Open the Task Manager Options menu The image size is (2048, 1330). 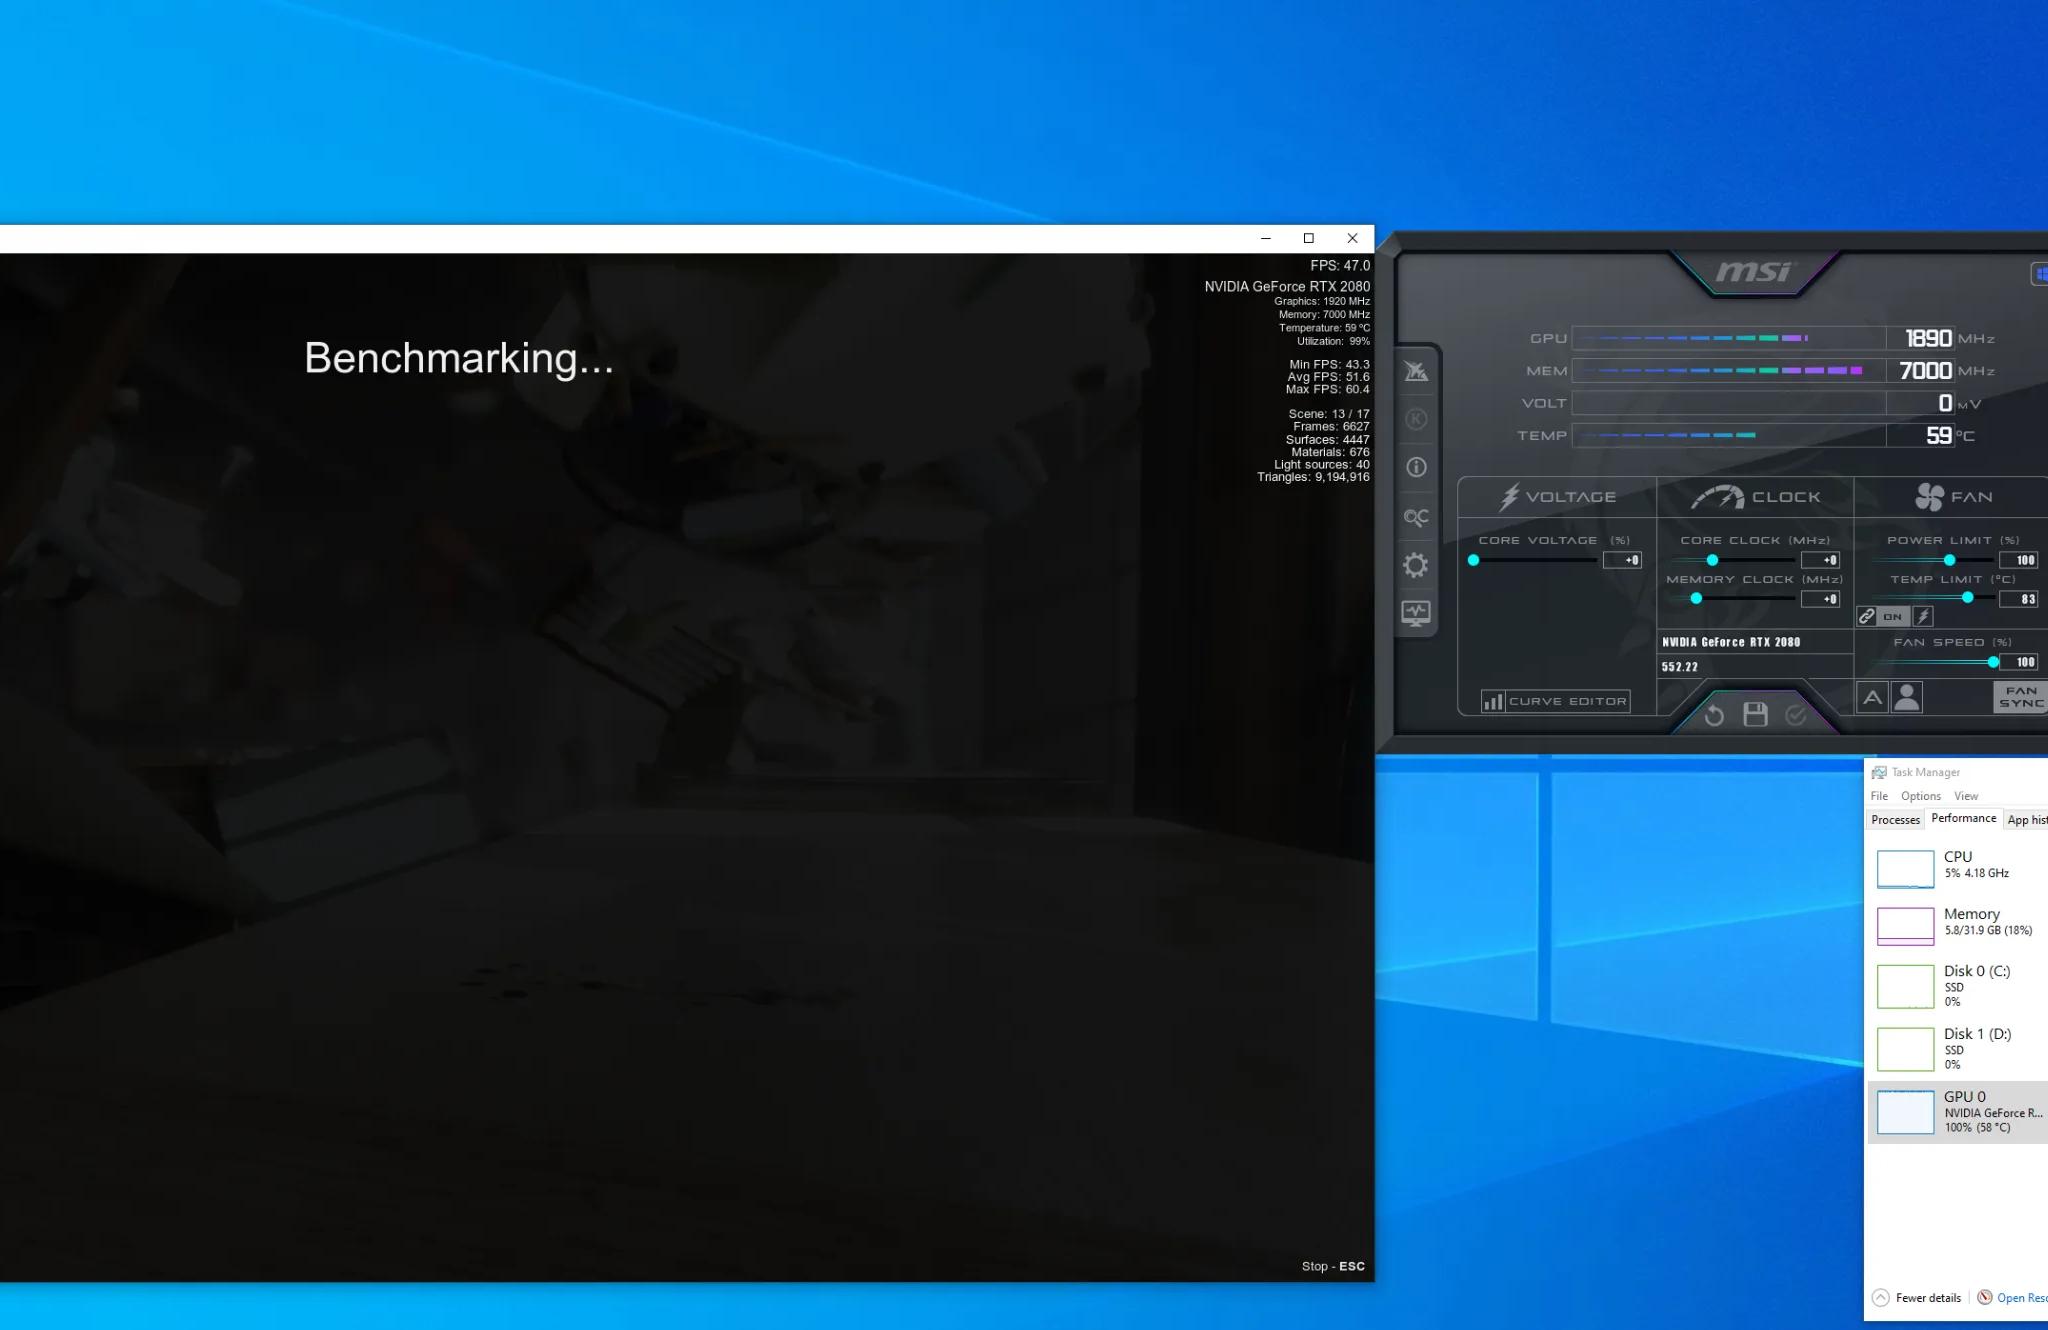[1920, 796]
